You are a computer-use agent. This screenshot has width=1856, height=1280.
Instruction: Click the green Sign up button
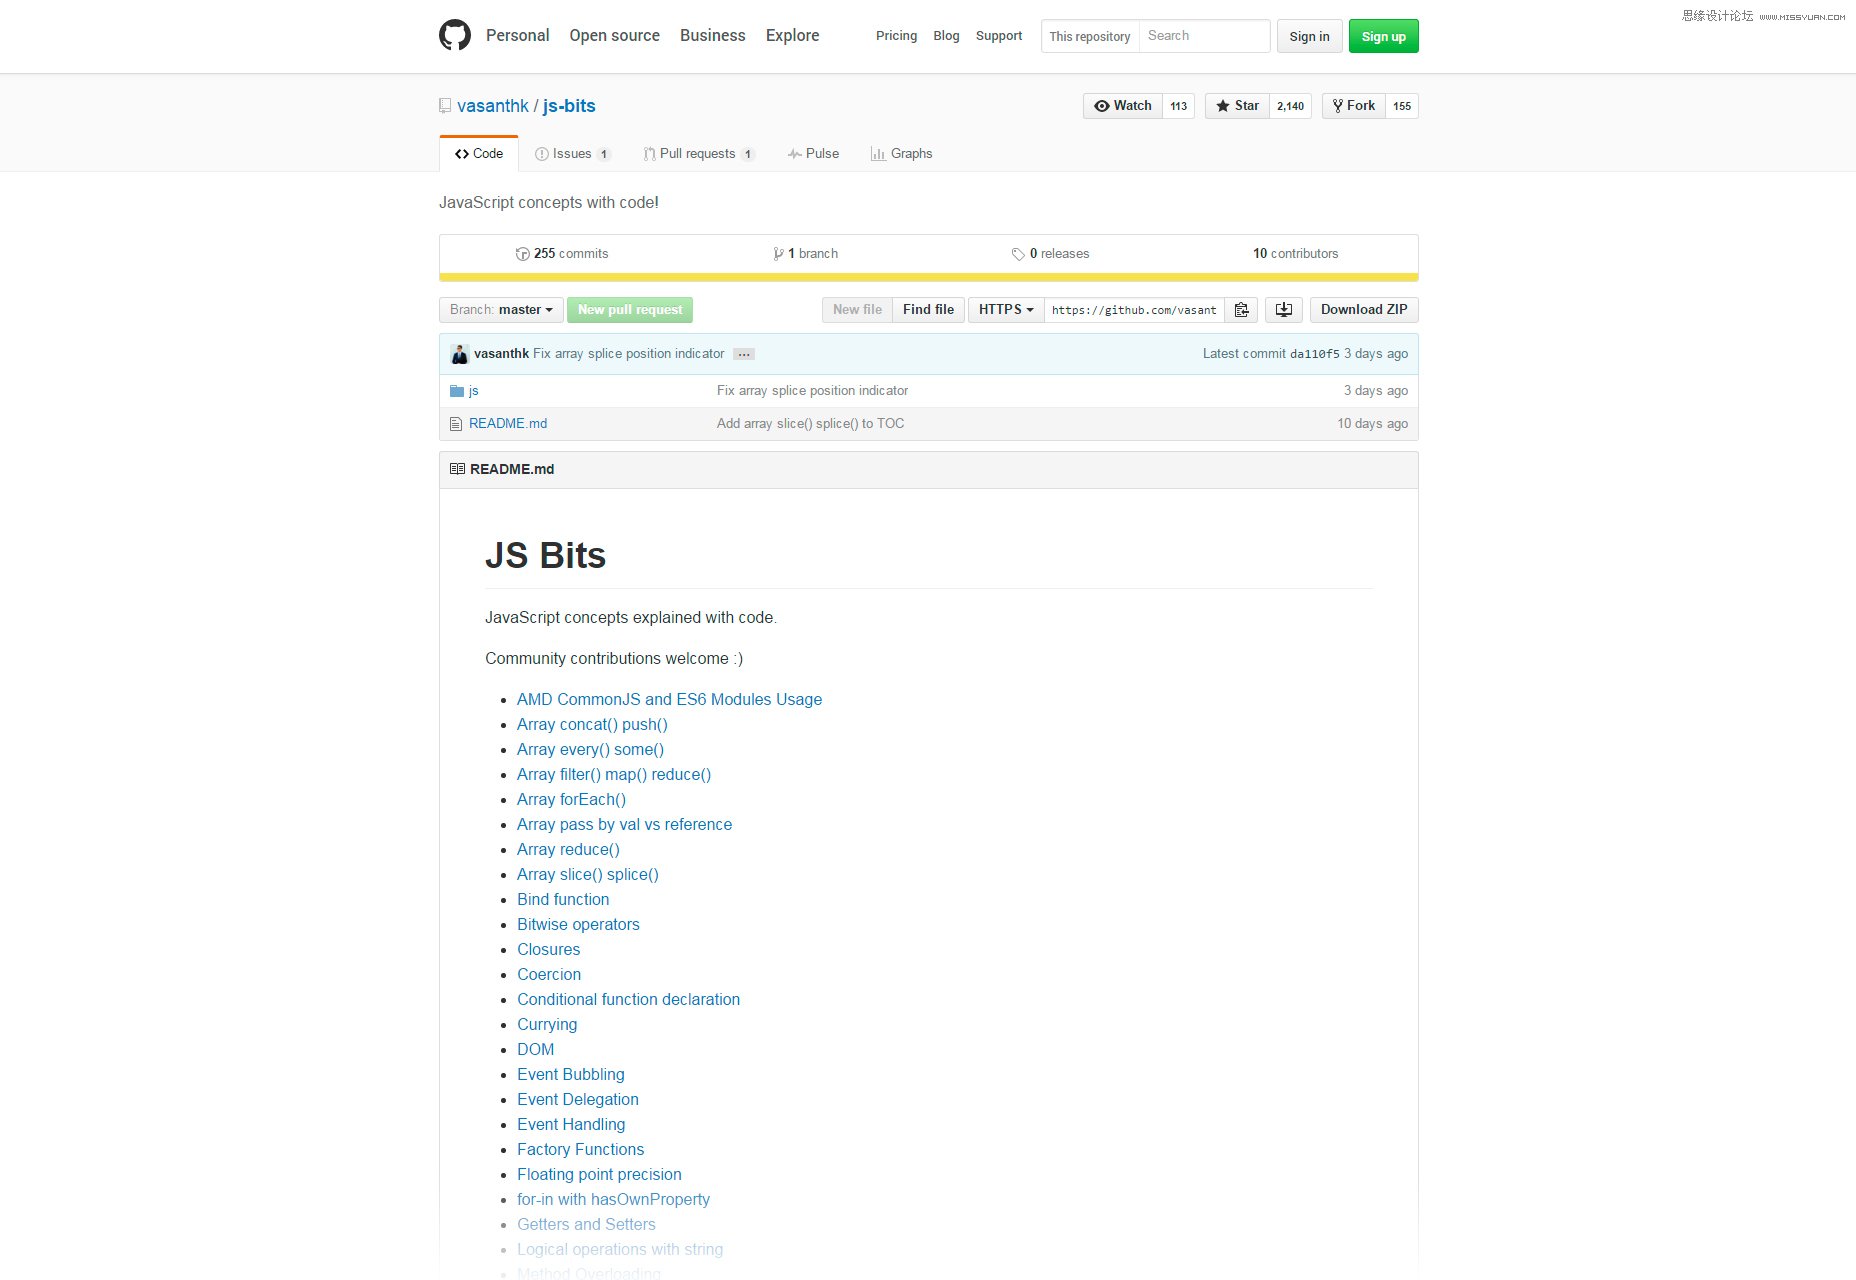point(1384,36)
